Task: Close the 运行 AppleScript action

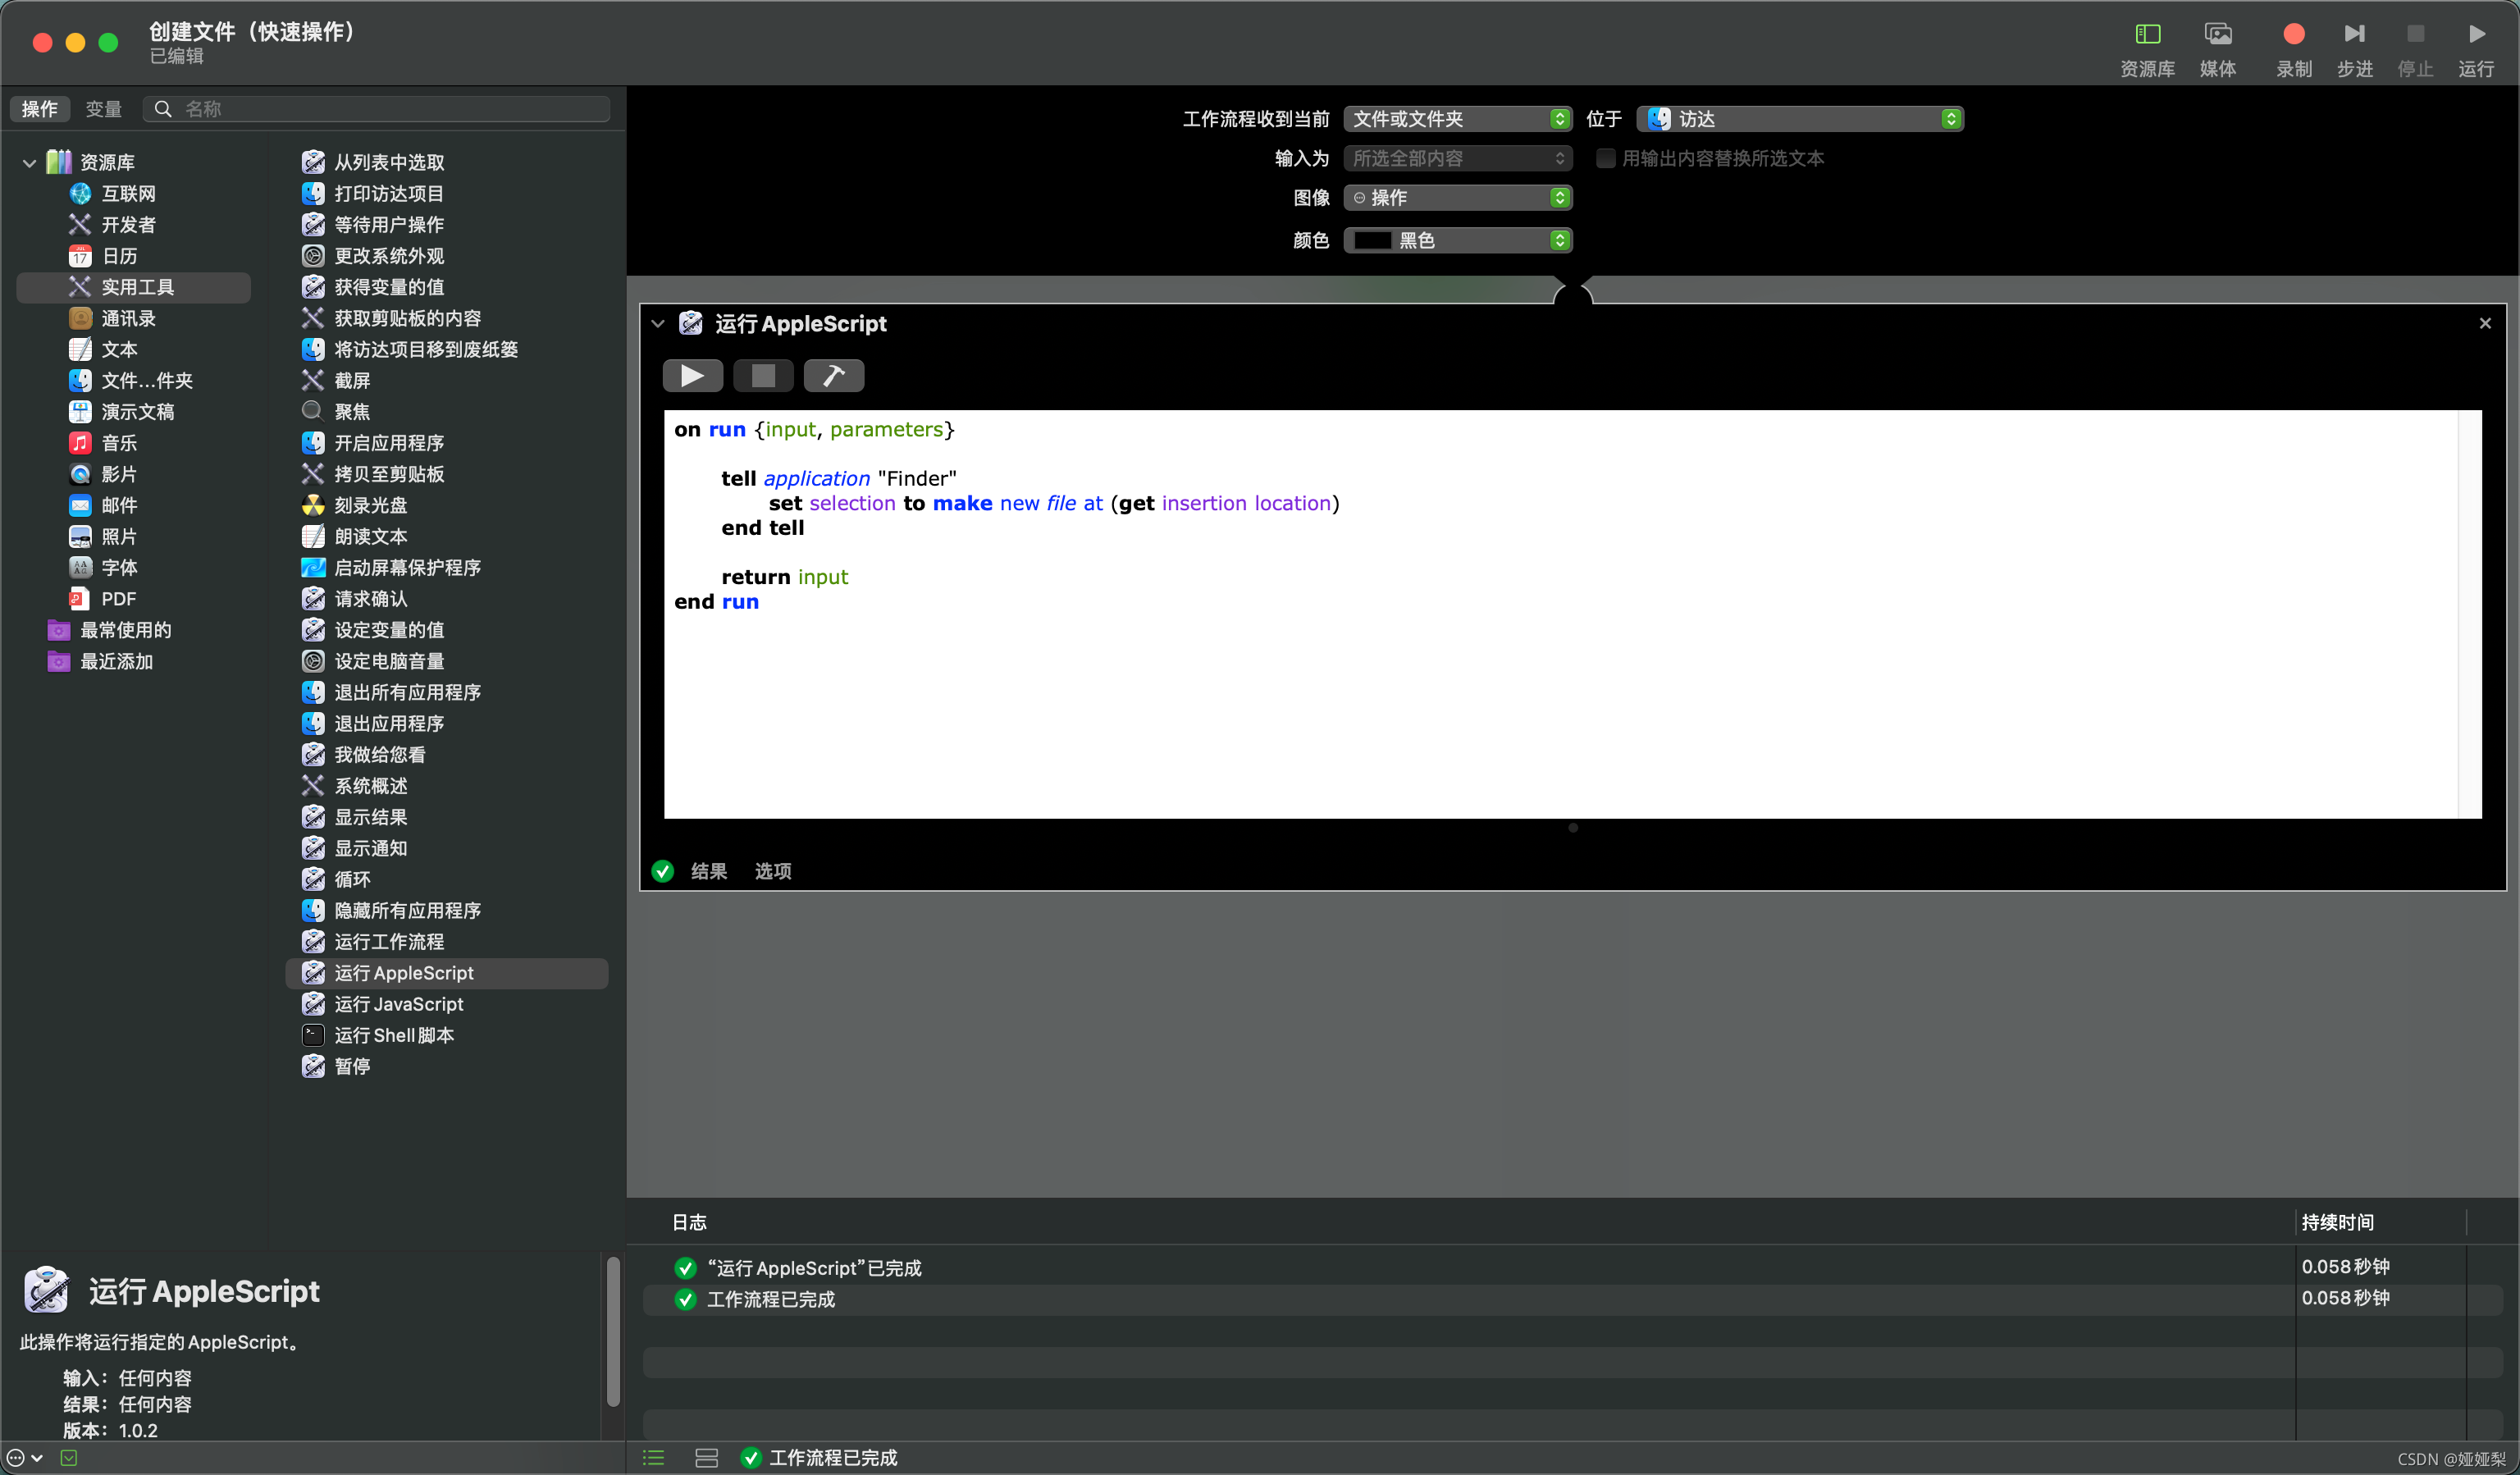Action: coord(2485,323)
